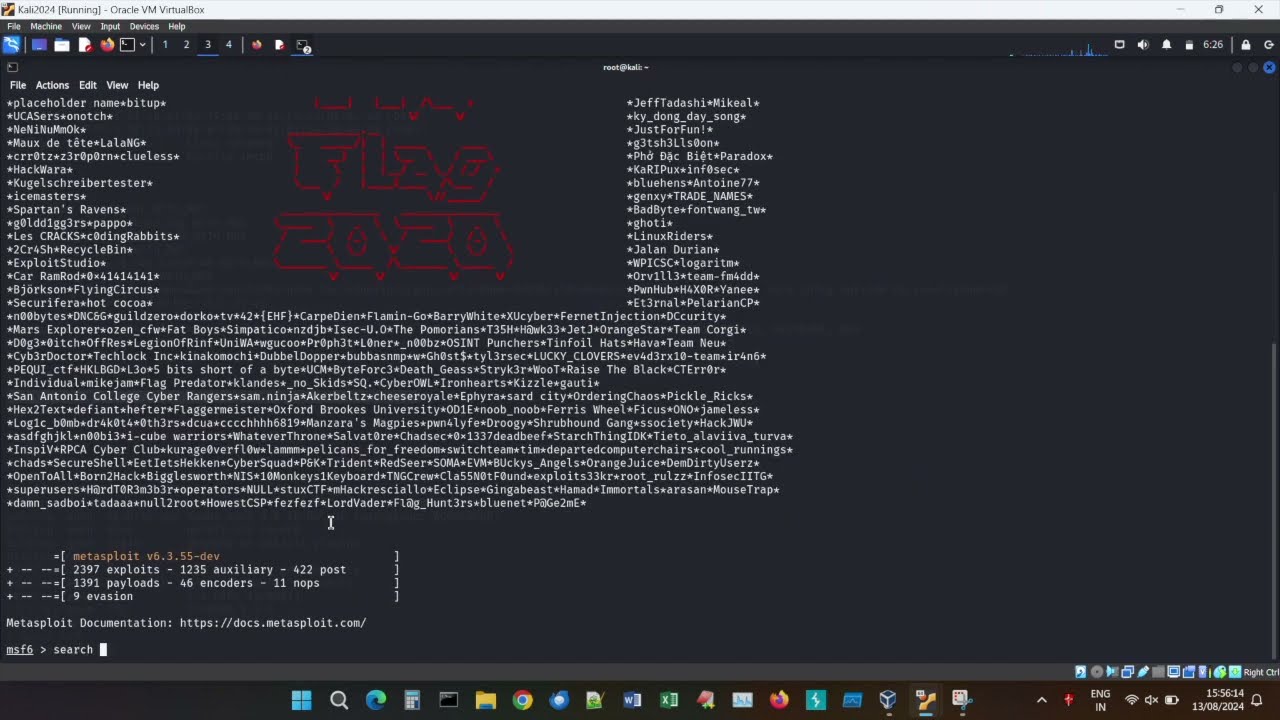Open VirtualBox Machine menu
This screenshot has height=720, width=1280.
pyautogui.click(x=46, y=26)
